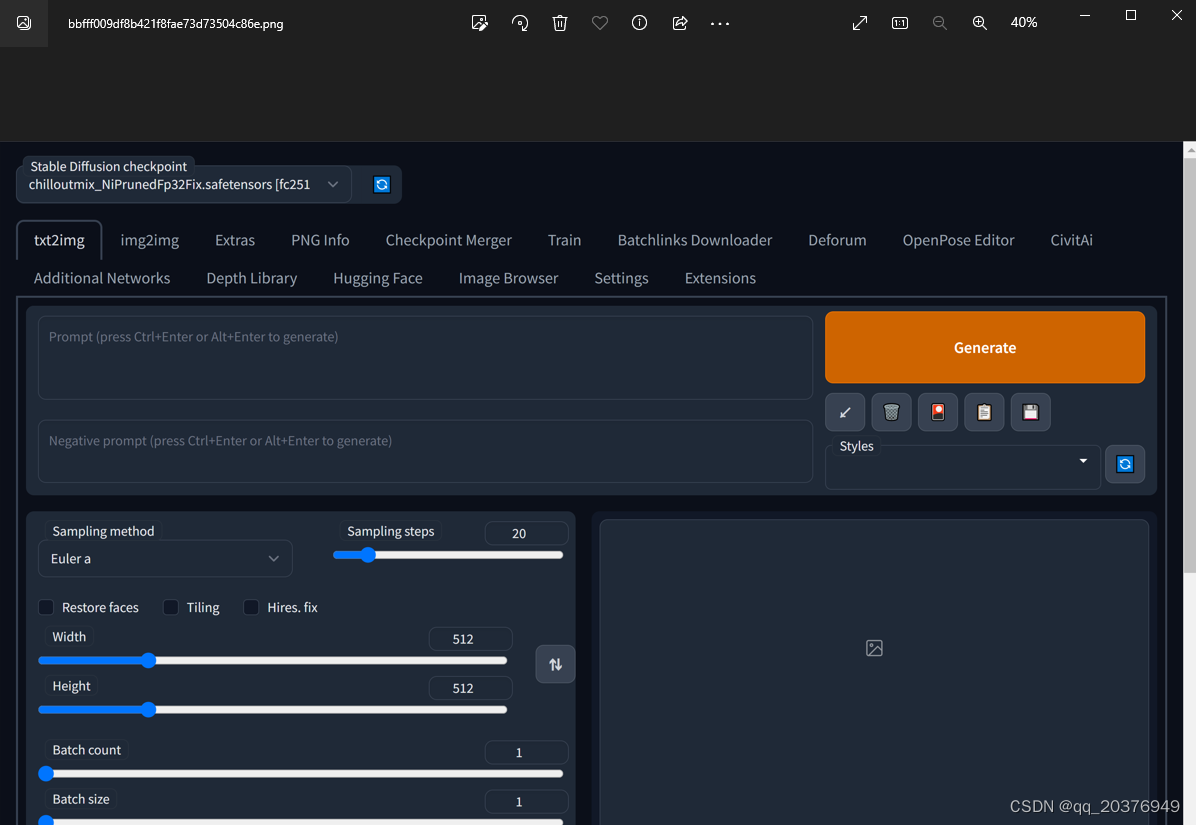Click the trash icon to clear prompt
Image resolution: width=1196 pixels, height=825 pixels.
click(x=891, y=412)
